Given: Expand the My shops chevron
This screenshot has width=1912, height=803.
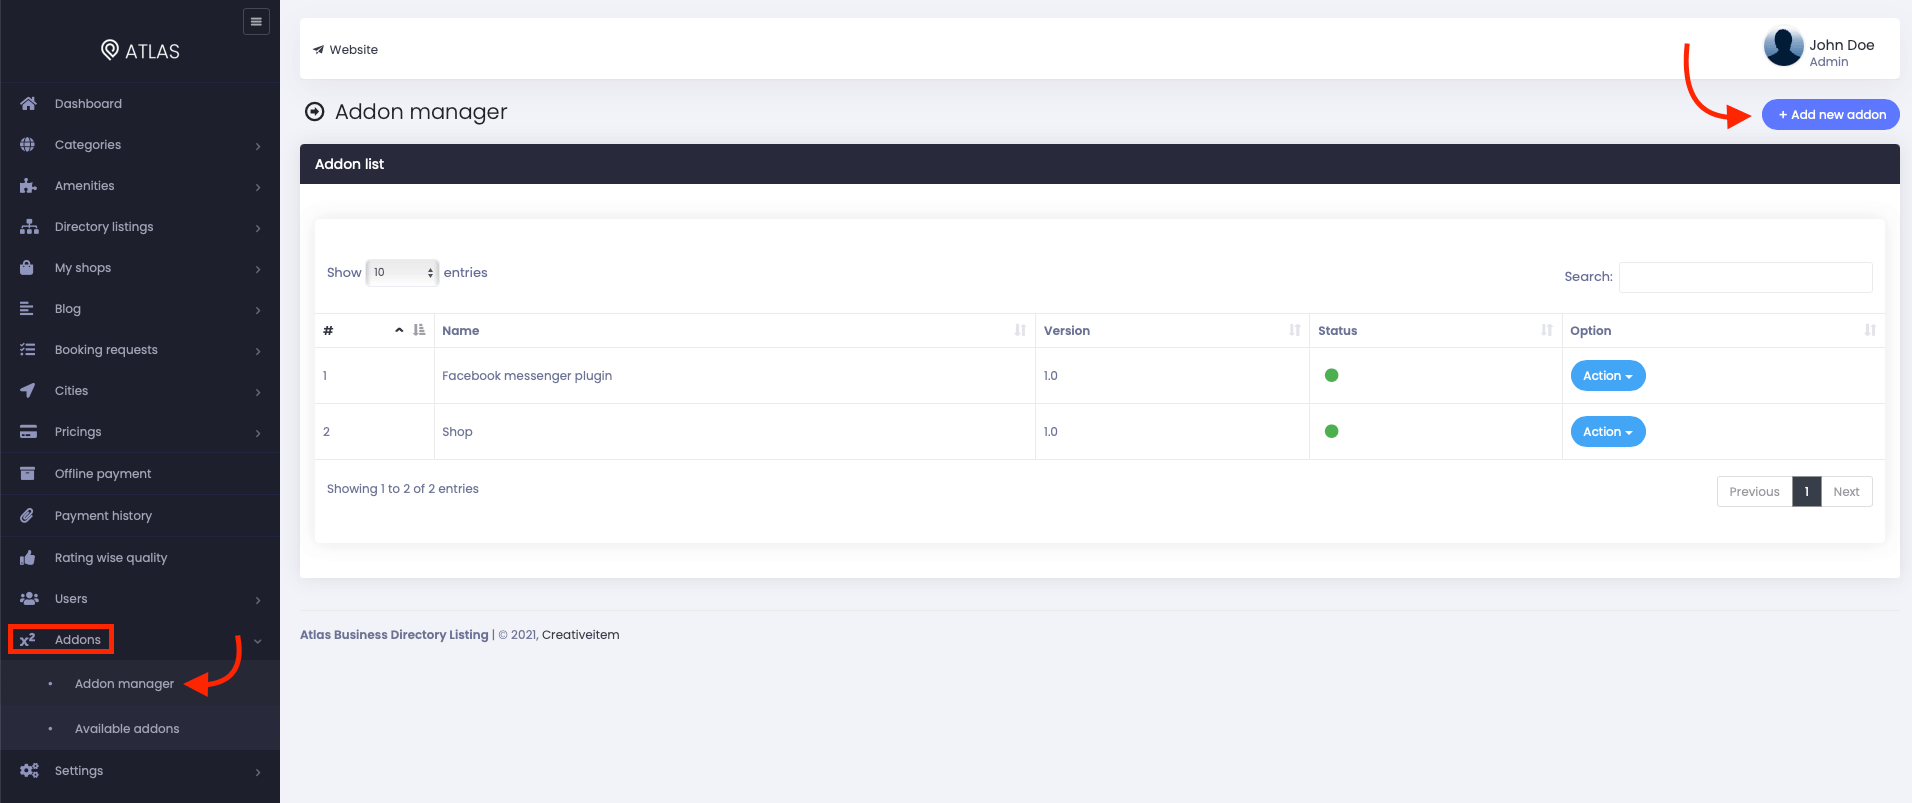Looking at the screenshot, I should tap(258, 269).
